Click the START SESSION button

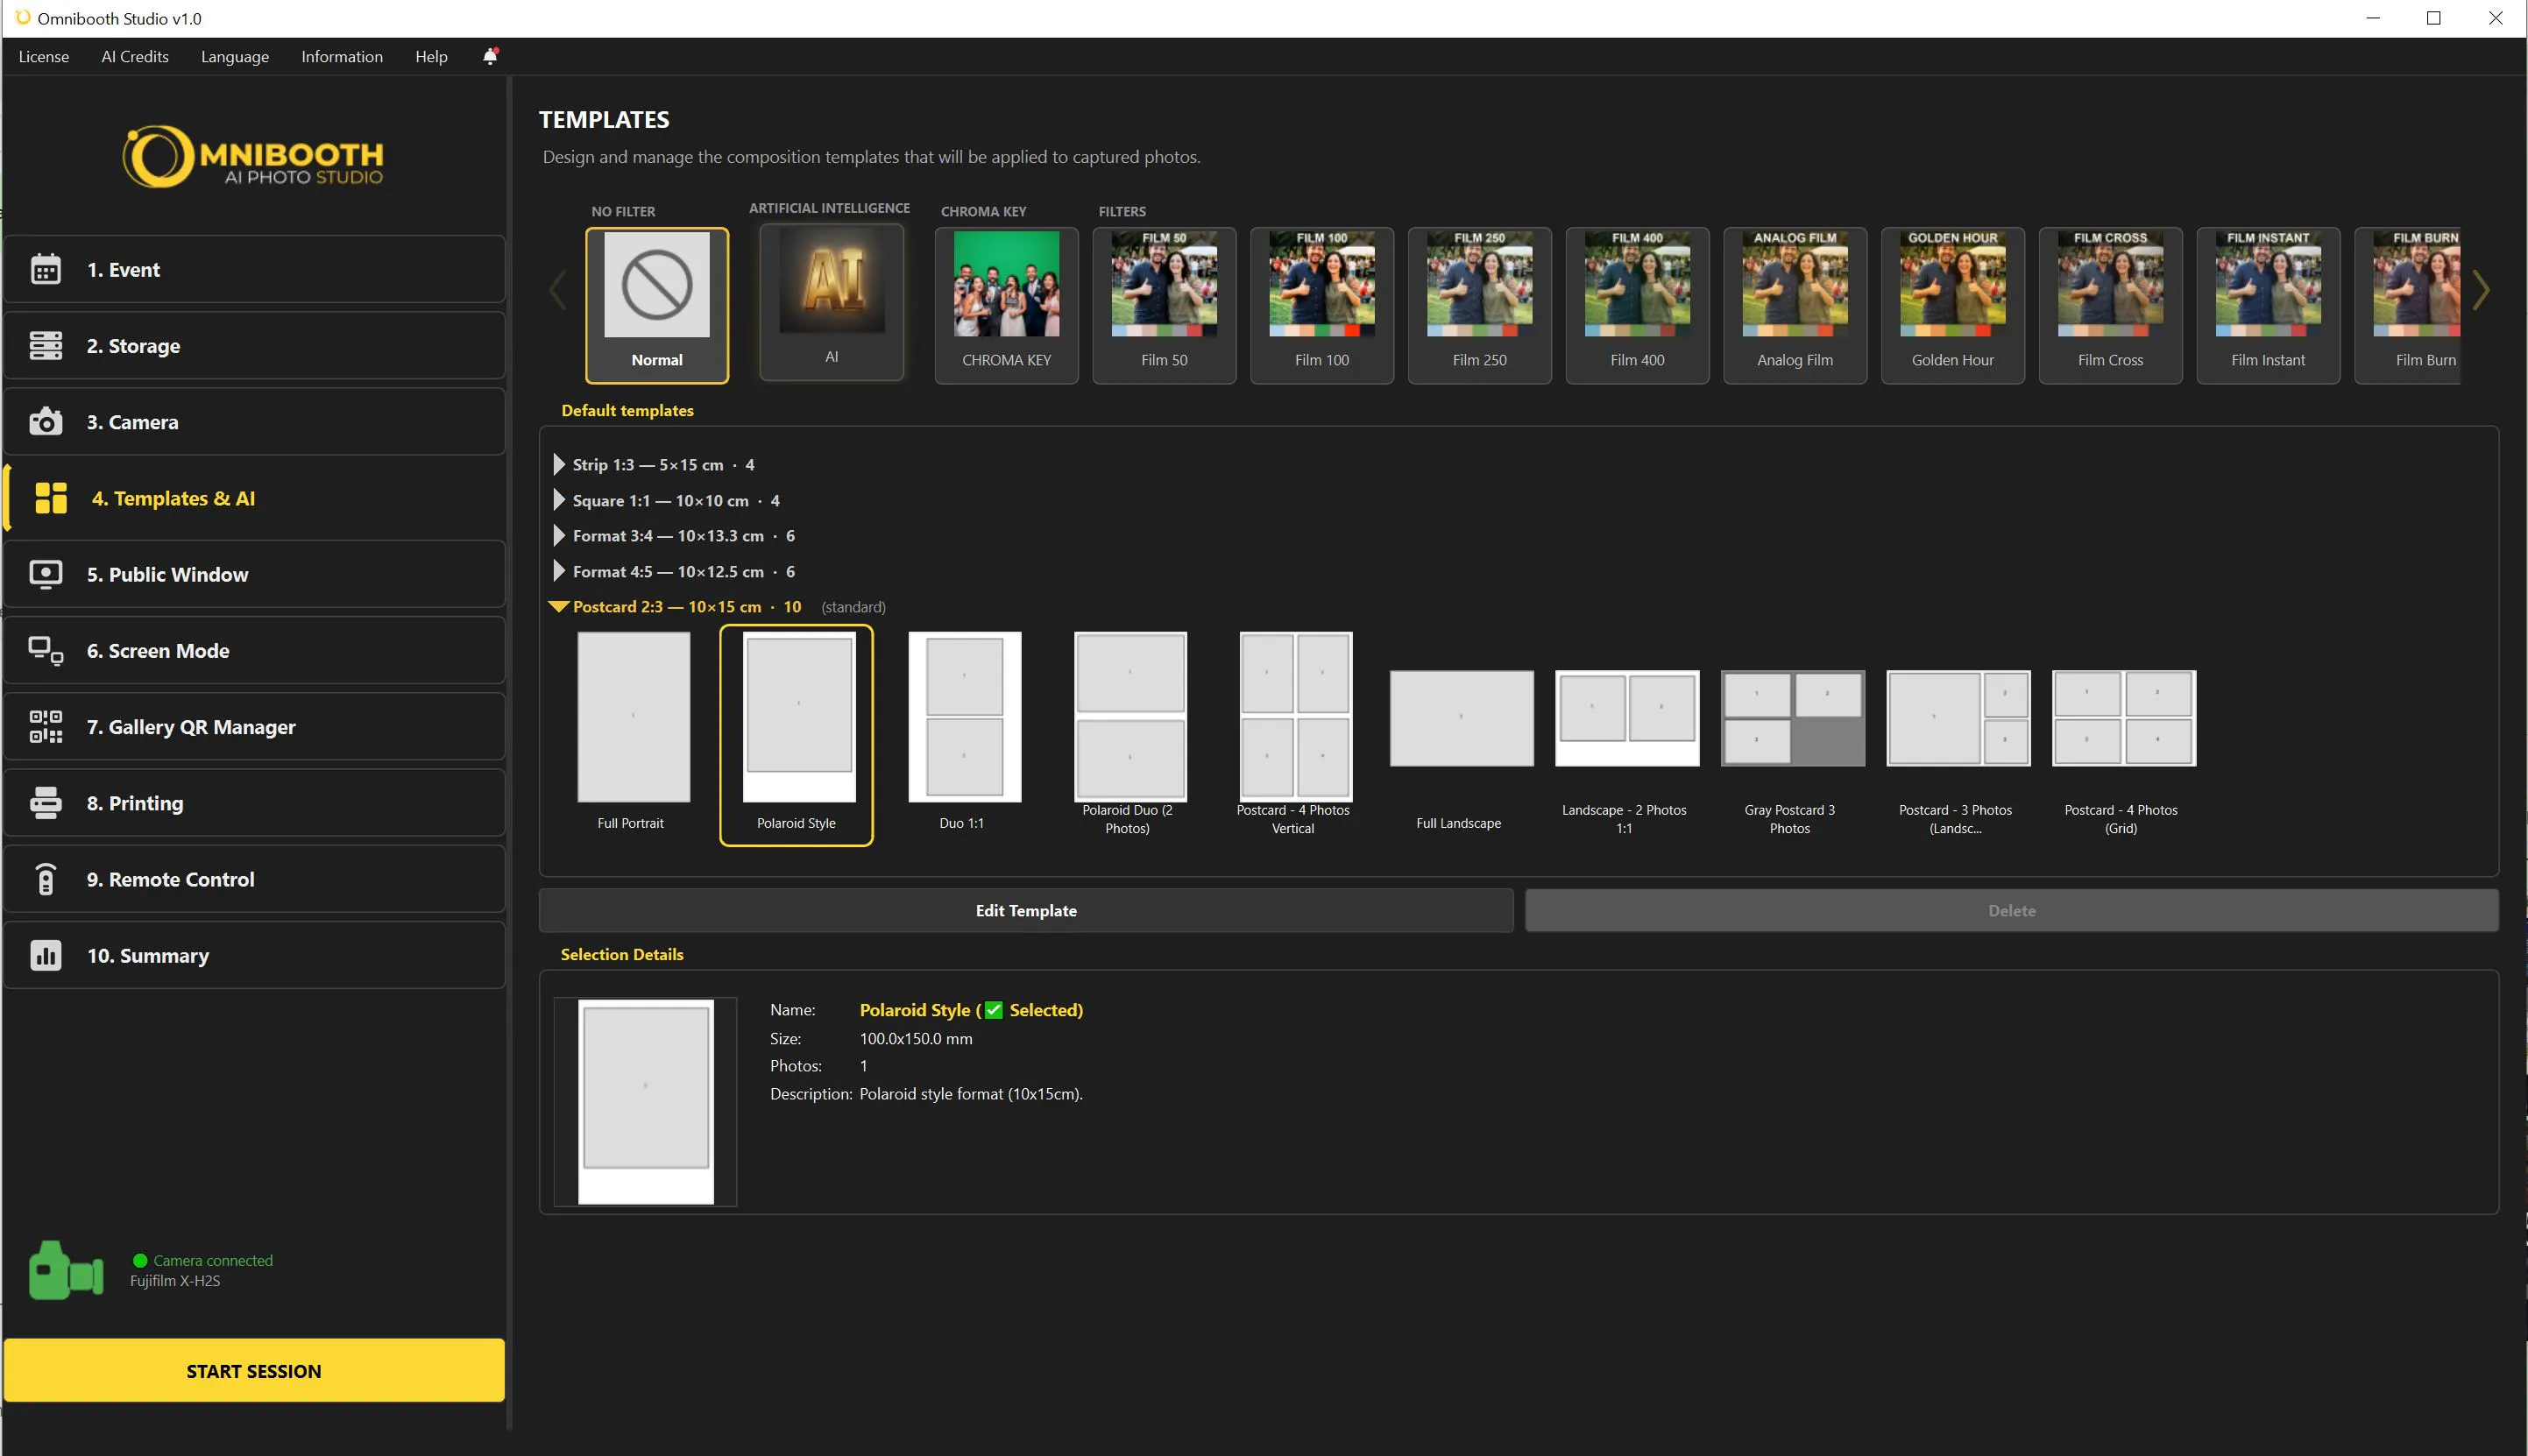pyautogui.click(x=254, y=1370)
